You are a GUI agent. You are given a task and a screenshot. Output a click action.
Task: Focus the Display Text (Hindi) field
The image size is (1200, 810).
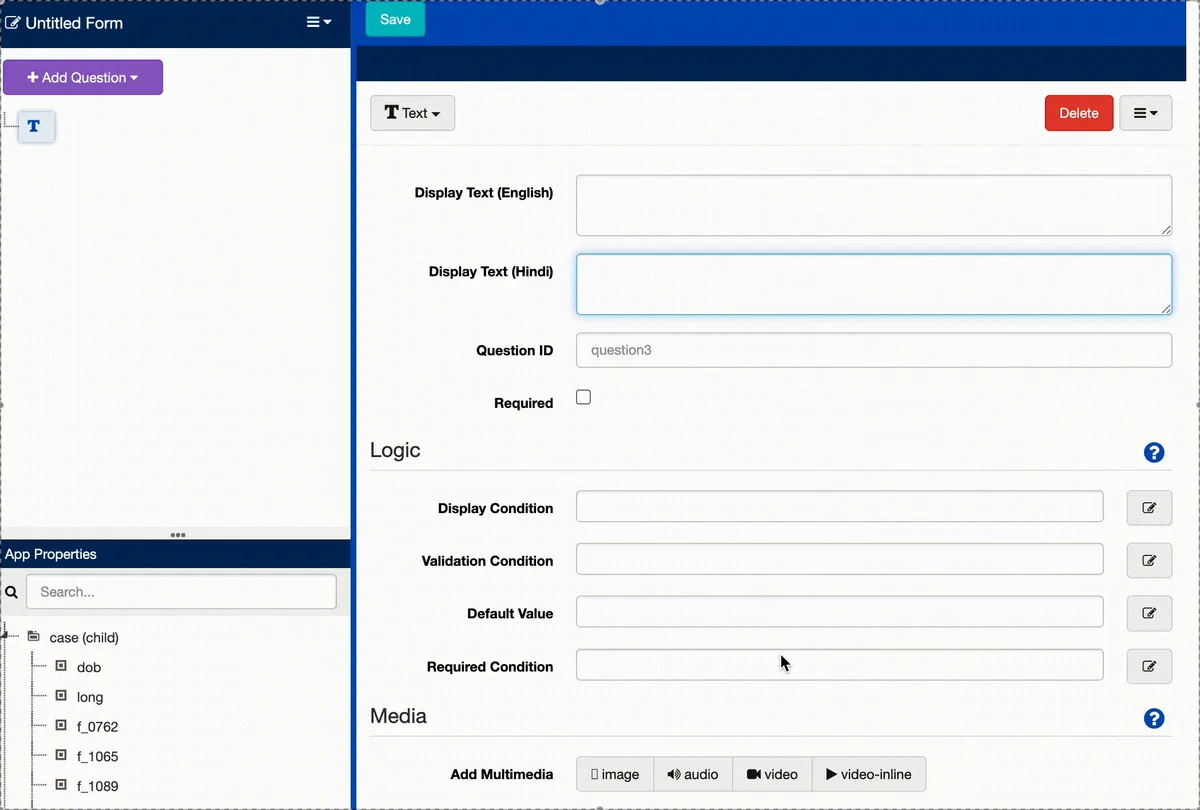tap(874, 284)
